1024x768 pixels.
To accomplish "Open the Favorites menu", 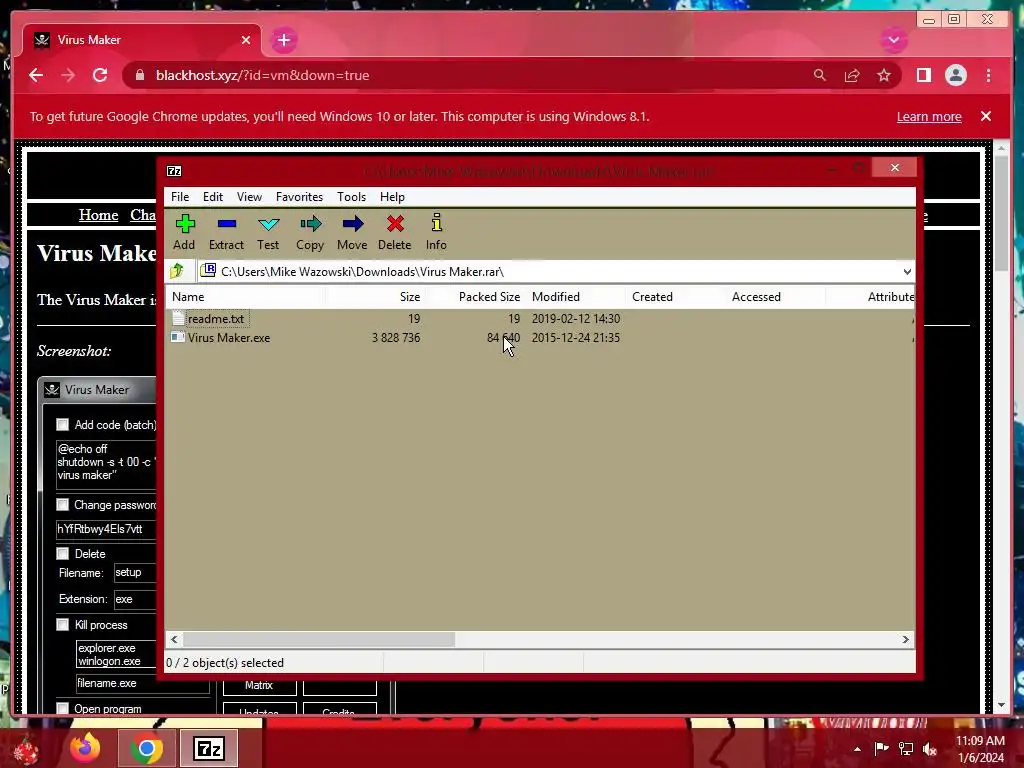I will (299, 197).
